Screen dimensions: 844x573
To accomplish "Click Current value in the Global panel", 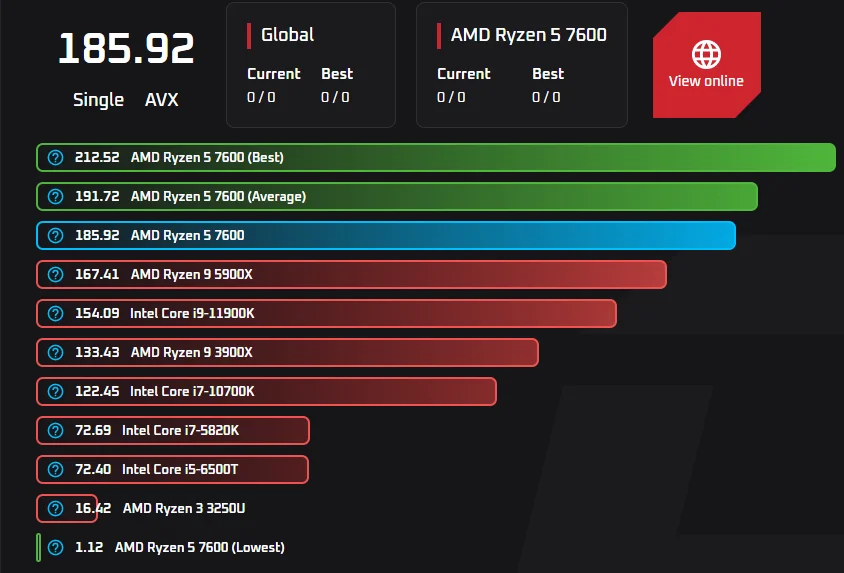I will point(261,97).
